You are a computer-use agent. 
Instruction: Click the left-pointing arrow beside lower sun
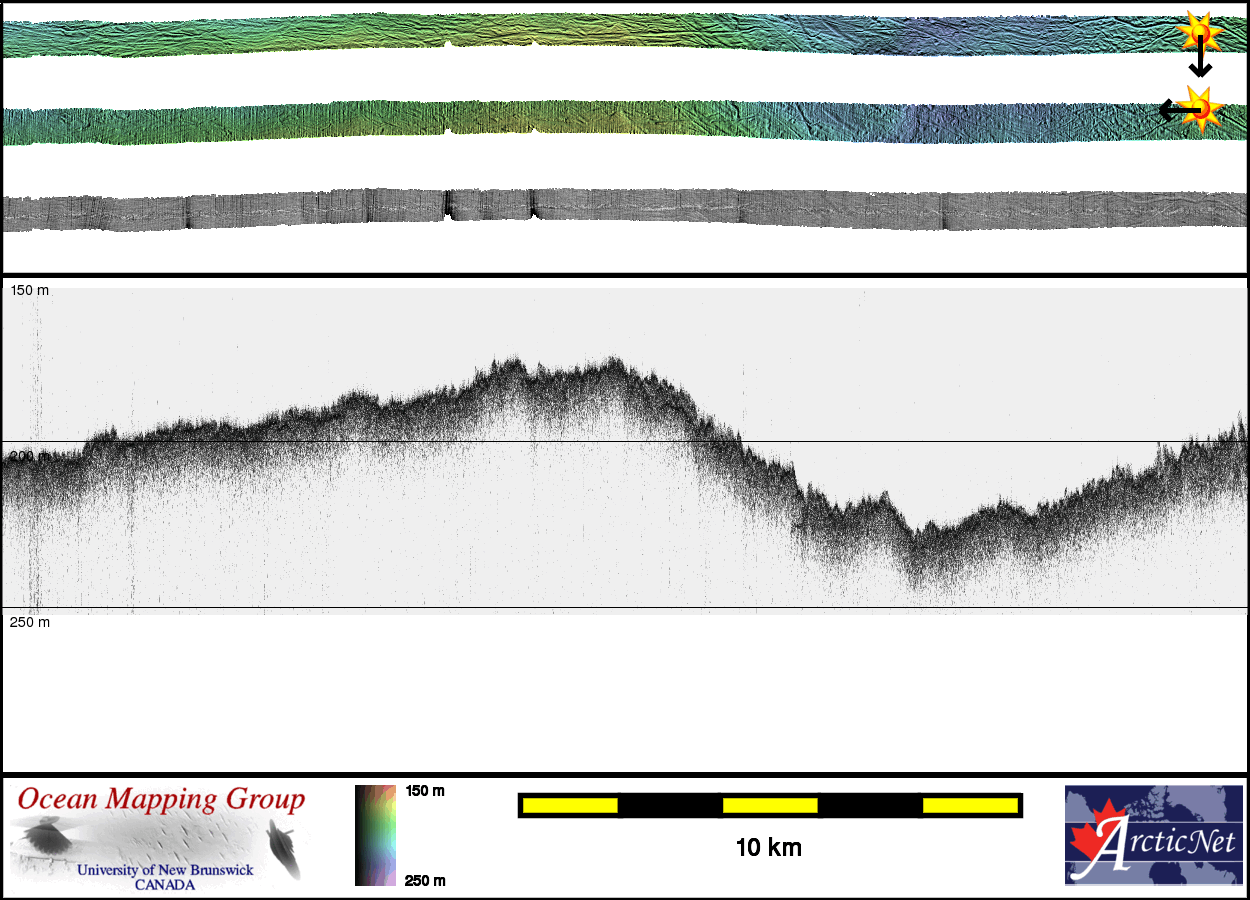(1170, 110)
